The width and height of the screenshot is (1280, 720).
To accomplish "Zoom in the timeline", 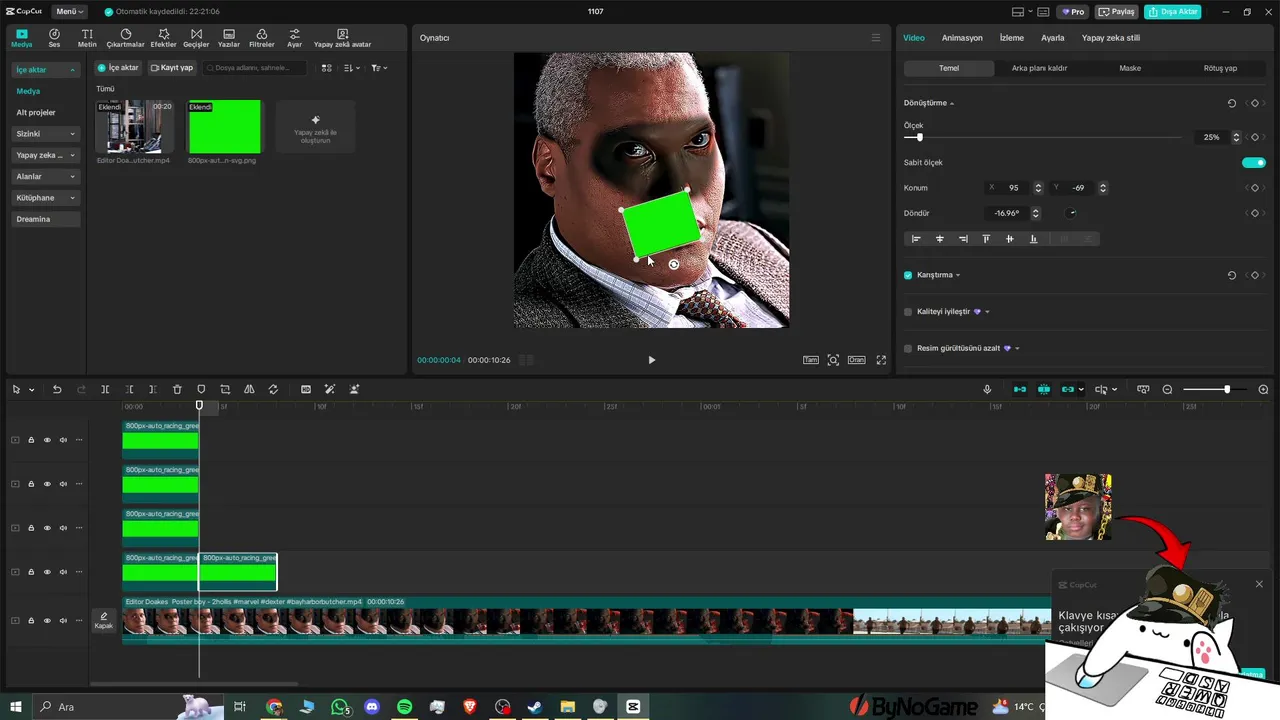I will [1263, 389].
